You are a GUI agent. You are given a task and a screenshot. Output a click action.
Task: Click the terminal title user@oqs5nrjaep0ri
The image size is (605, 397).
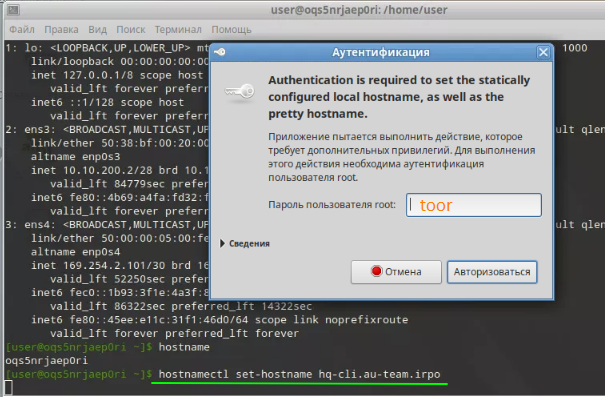pos(359,10)
